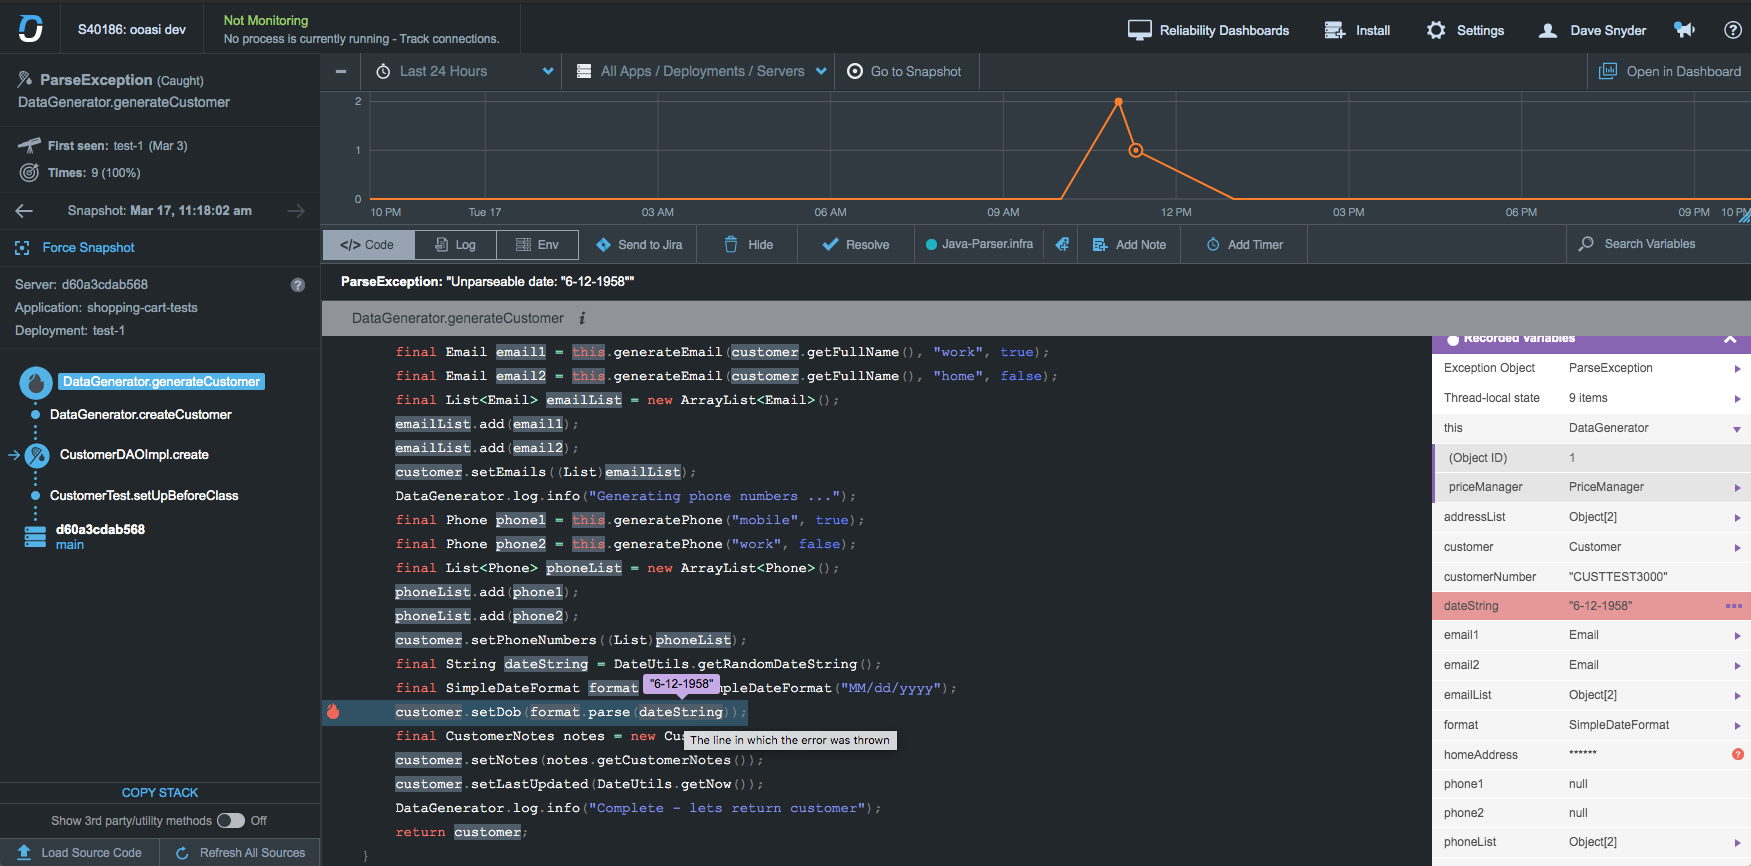This screenshot has height=866, width=1751.
Task: Open the Last 24 Hours dropdown
Action: click(465, 71)
